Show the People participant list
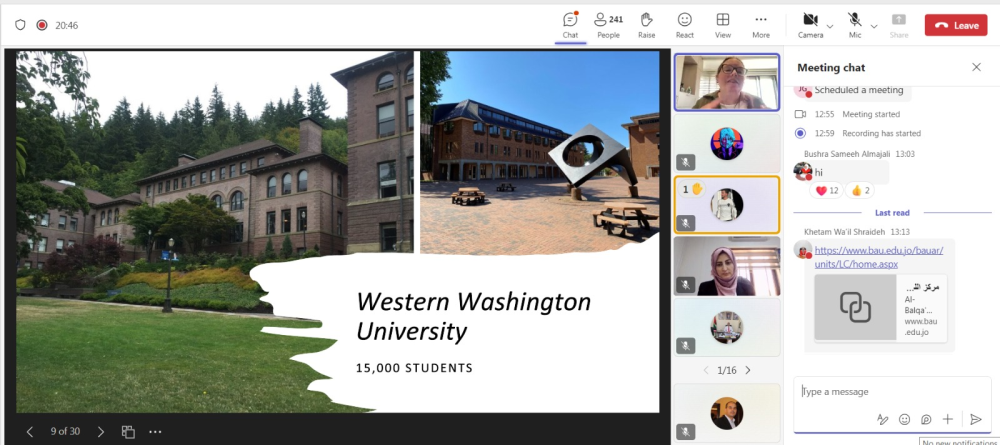This screenshot has width=1000, height=445. click(x=608, y=24)
